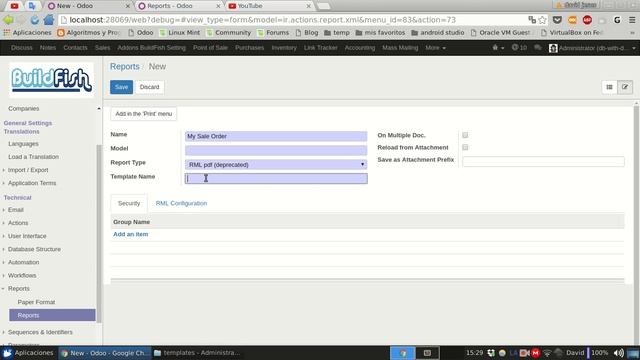Expand the Workflows sidebar section
640x360 pixels.
(x=22, y=276)
